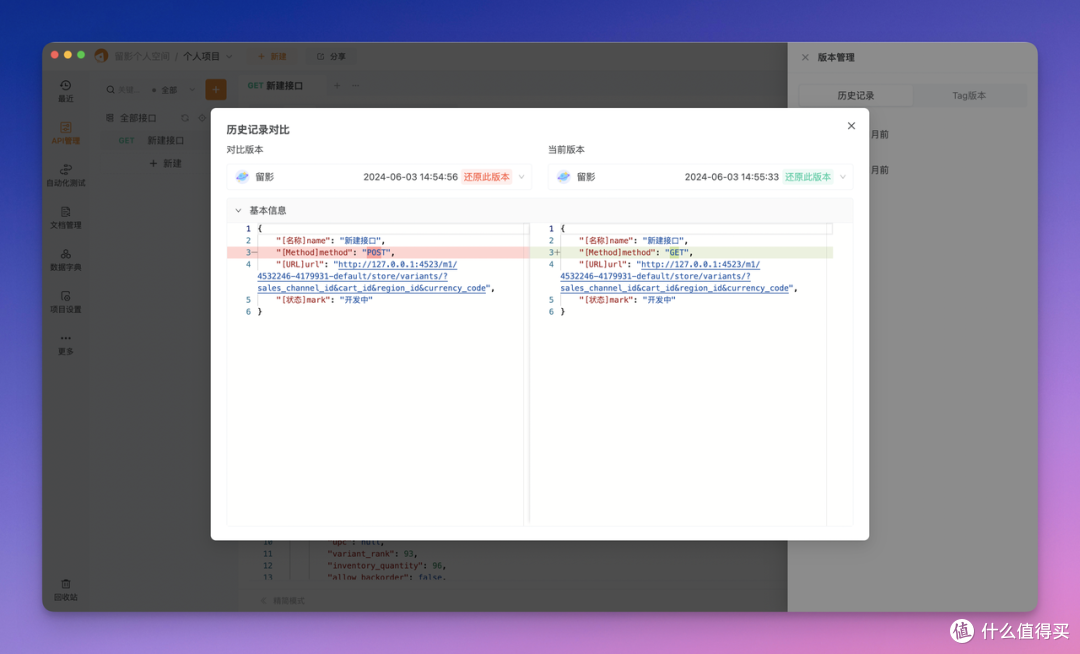Click the highlighted POST value in left pane
Screen dimensions: 1080x654
click(377, 253)
